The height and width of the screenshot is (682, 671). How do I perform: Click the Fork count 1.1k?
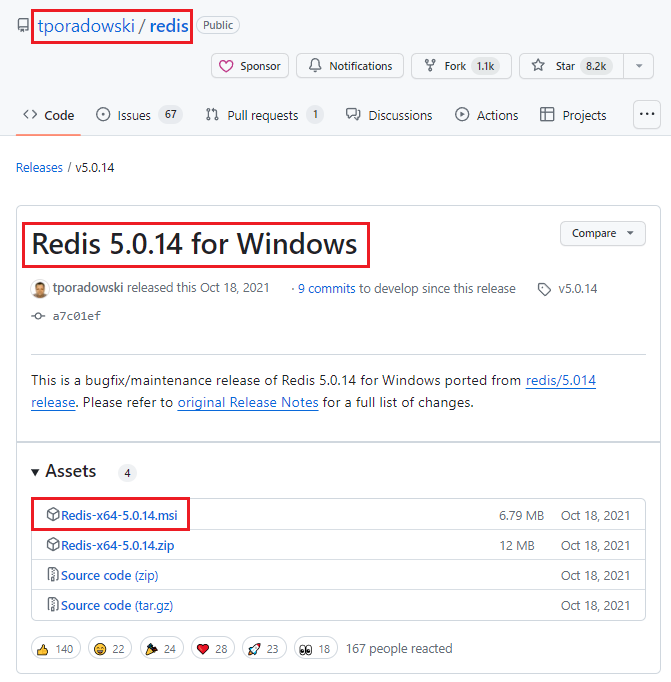coord(485,66)
